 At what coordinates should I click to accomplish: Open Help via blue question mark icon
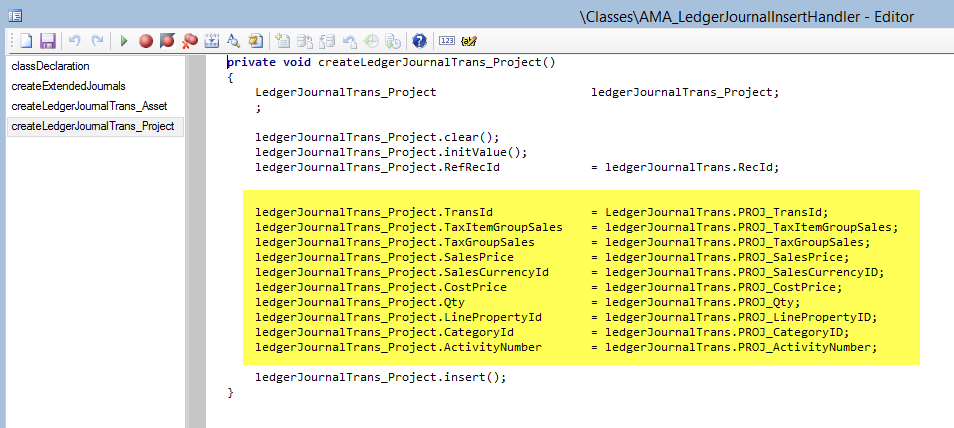419,41
